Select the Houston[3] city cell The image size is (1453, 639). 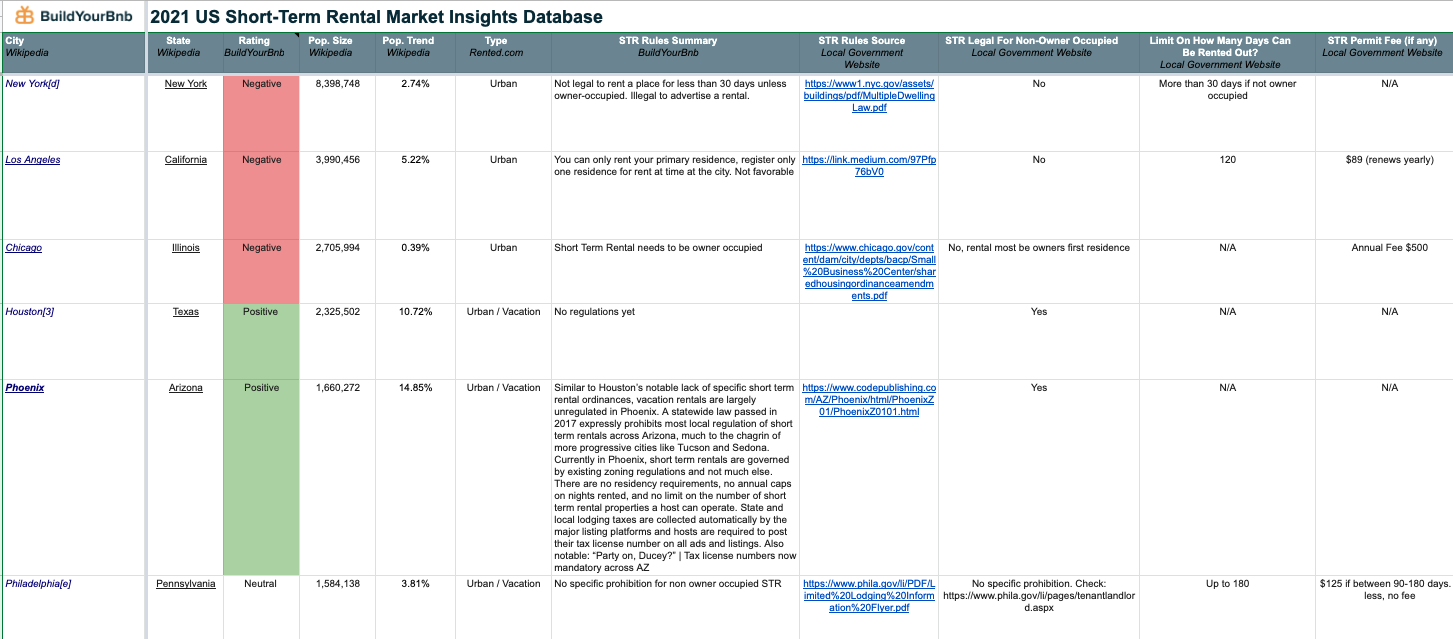[30, 312]
